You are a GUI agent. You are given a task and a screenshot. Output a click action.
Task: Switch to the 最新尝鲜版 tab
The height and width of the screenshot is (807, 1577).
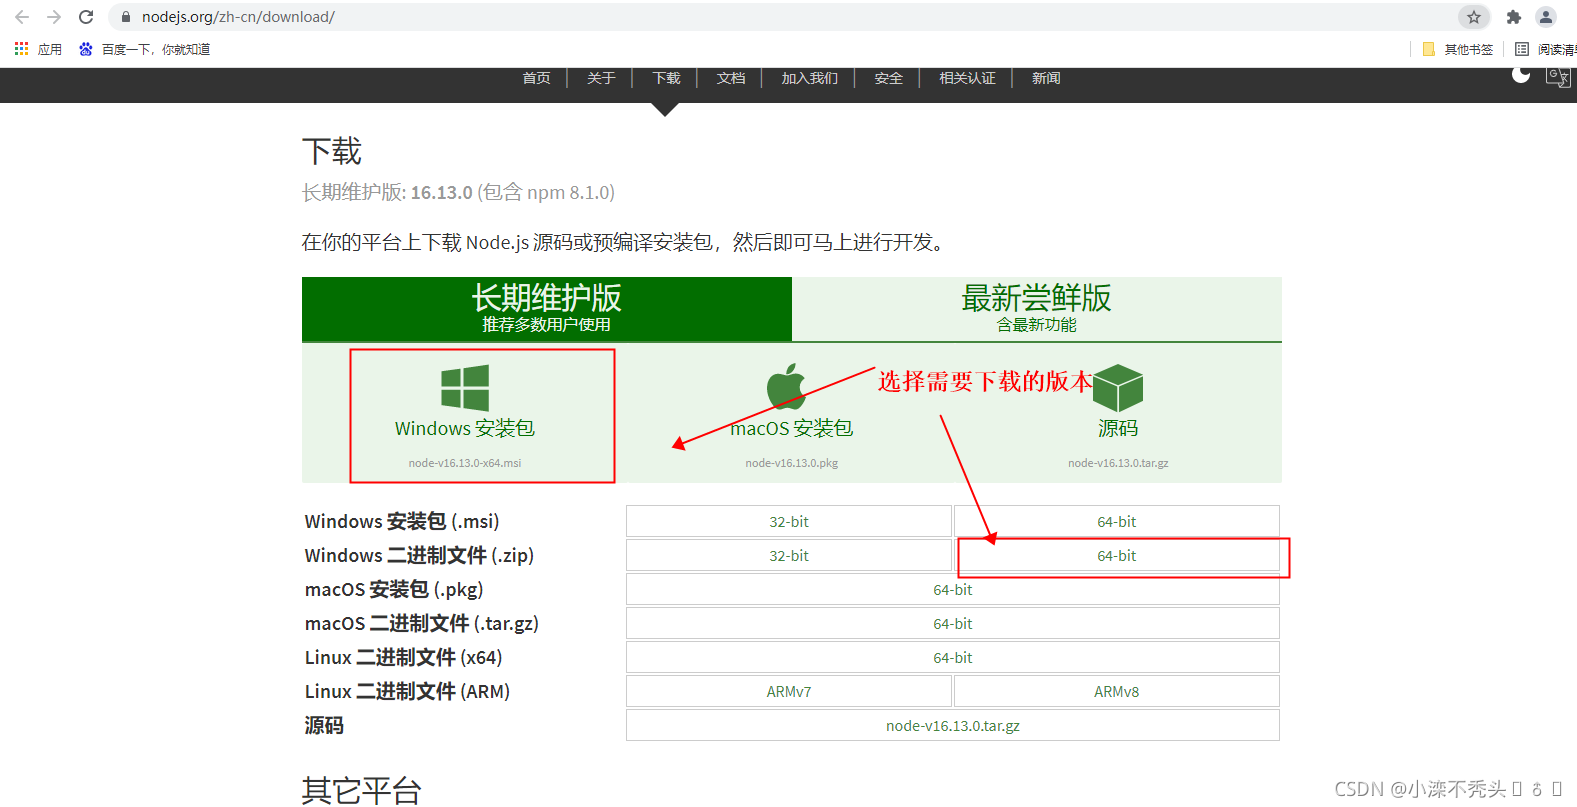pos(1037,309)
